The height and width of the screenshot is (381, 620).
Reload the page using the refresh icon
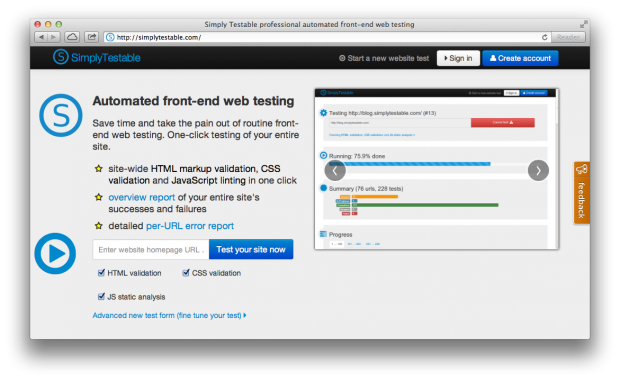pyautogui.click(x=544, y=37)
